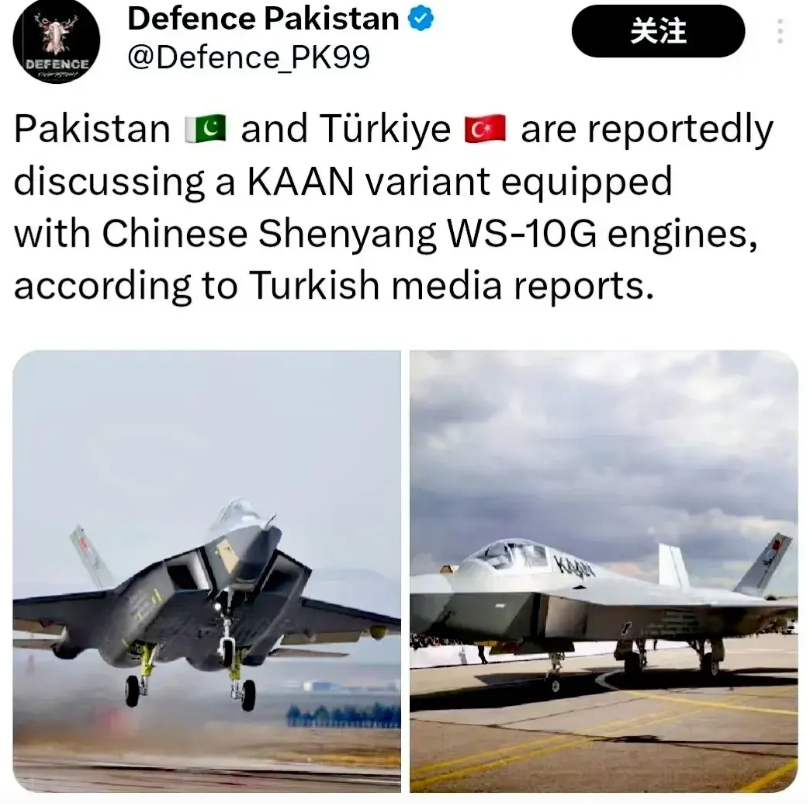Click the cockpit canopy of the parked jet
This screenshot has height=804, width=808.
click(x=507, y=555)
